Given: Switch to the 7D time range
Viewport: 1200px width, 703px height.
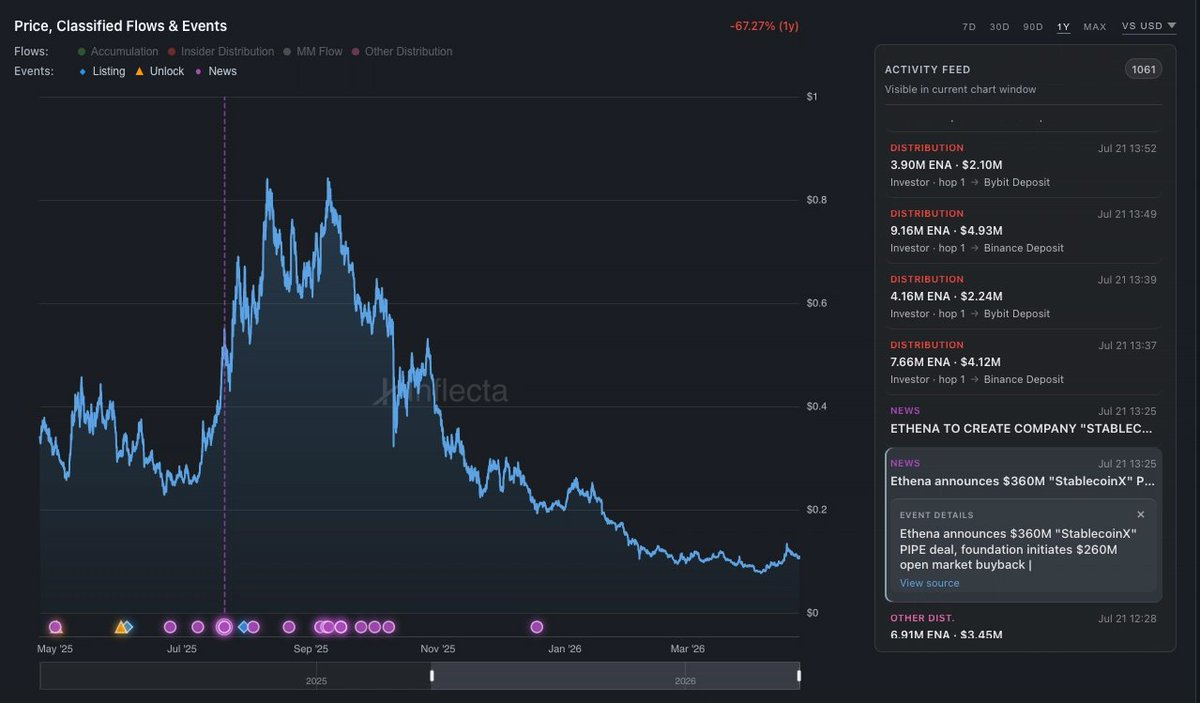Looking at the screenshot, I should coord(968,27).
